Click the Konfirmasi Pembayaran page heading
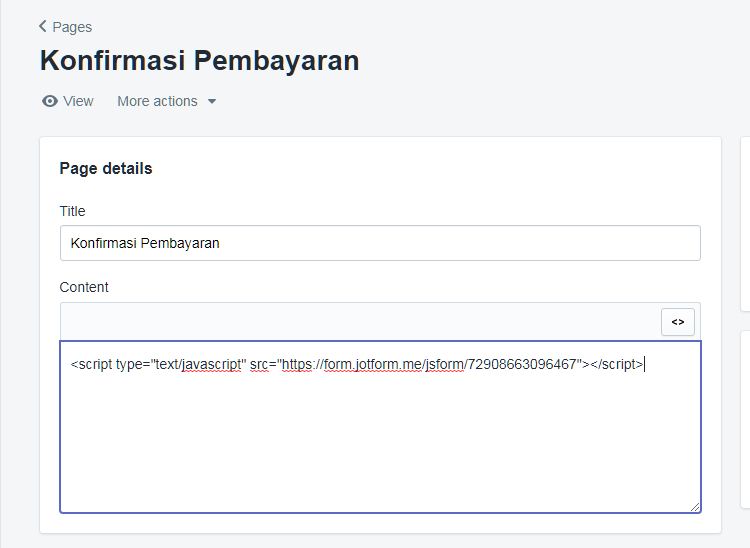The height and width of the screenshot is (548, 750). coord(199,61)
